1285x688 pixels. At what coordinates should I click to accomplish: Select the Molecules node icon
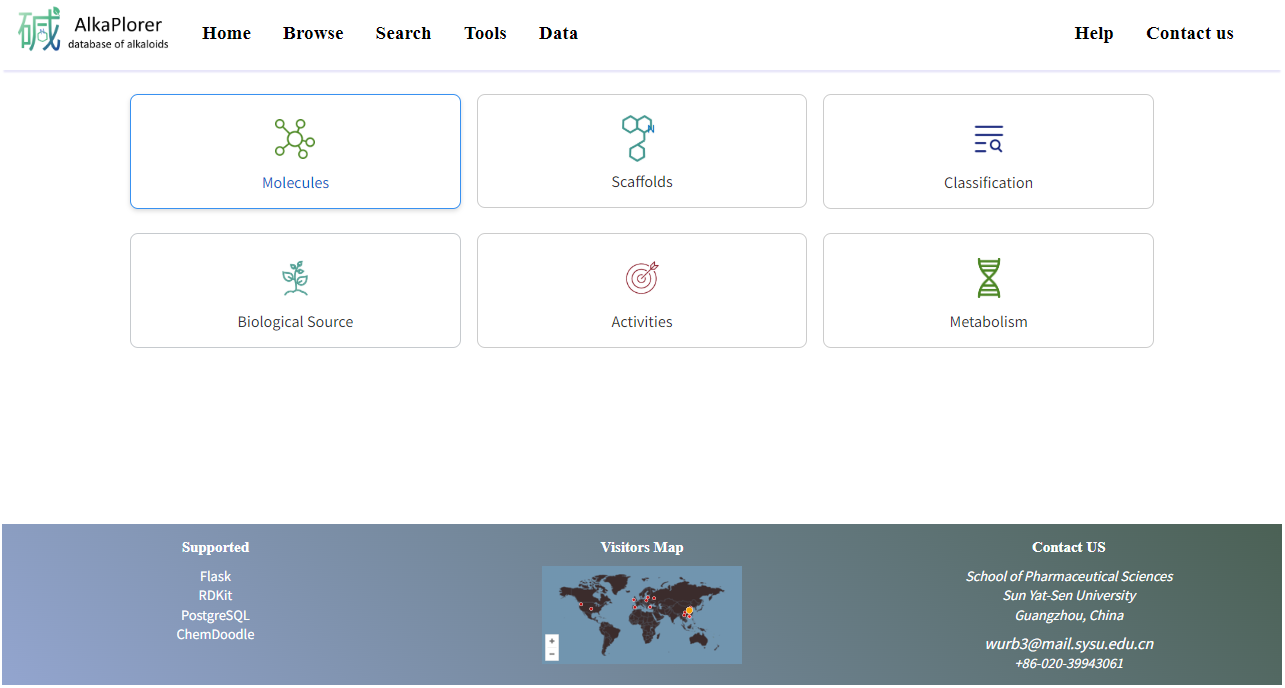tap(295, 139)
